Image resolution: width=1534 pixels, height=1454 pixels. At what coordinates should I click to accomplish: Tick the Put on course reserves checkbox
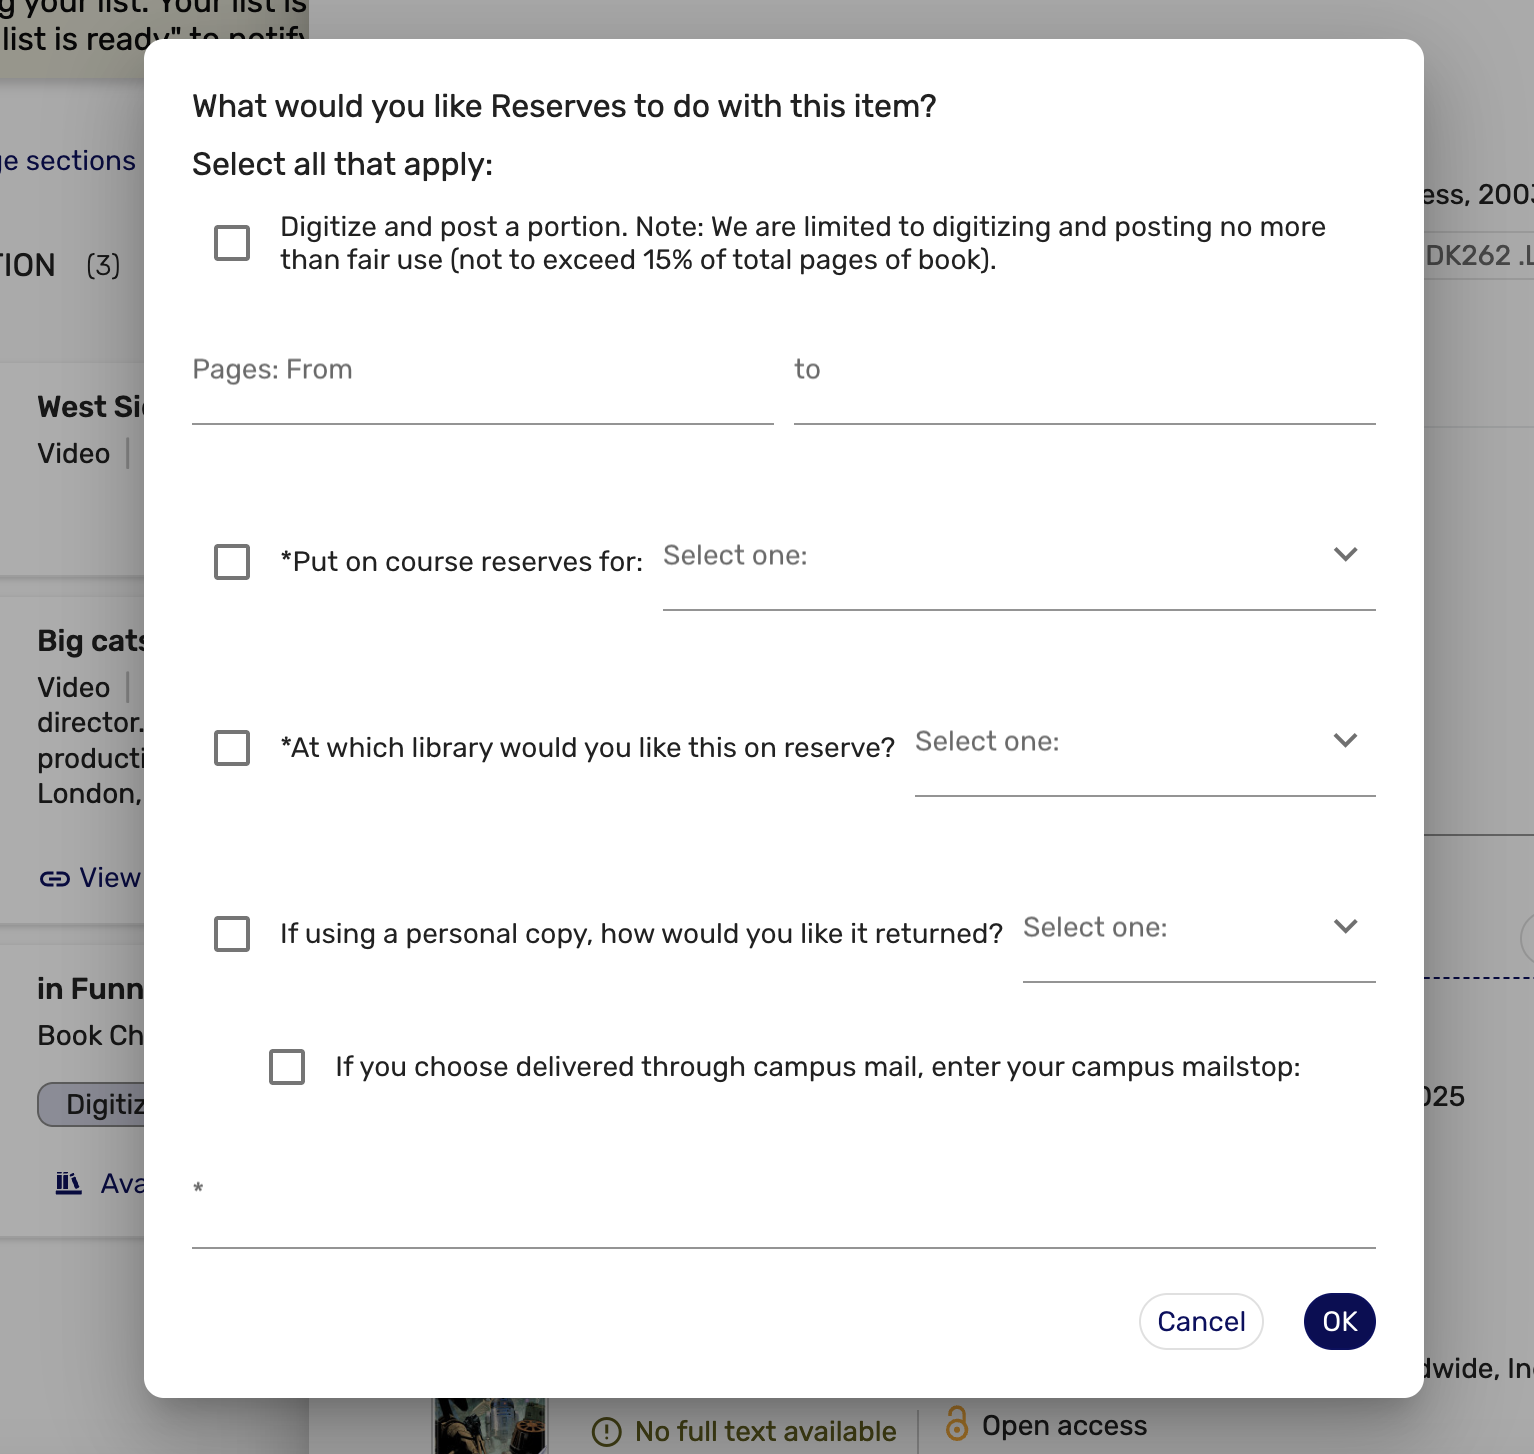click(x=232, y=562)
